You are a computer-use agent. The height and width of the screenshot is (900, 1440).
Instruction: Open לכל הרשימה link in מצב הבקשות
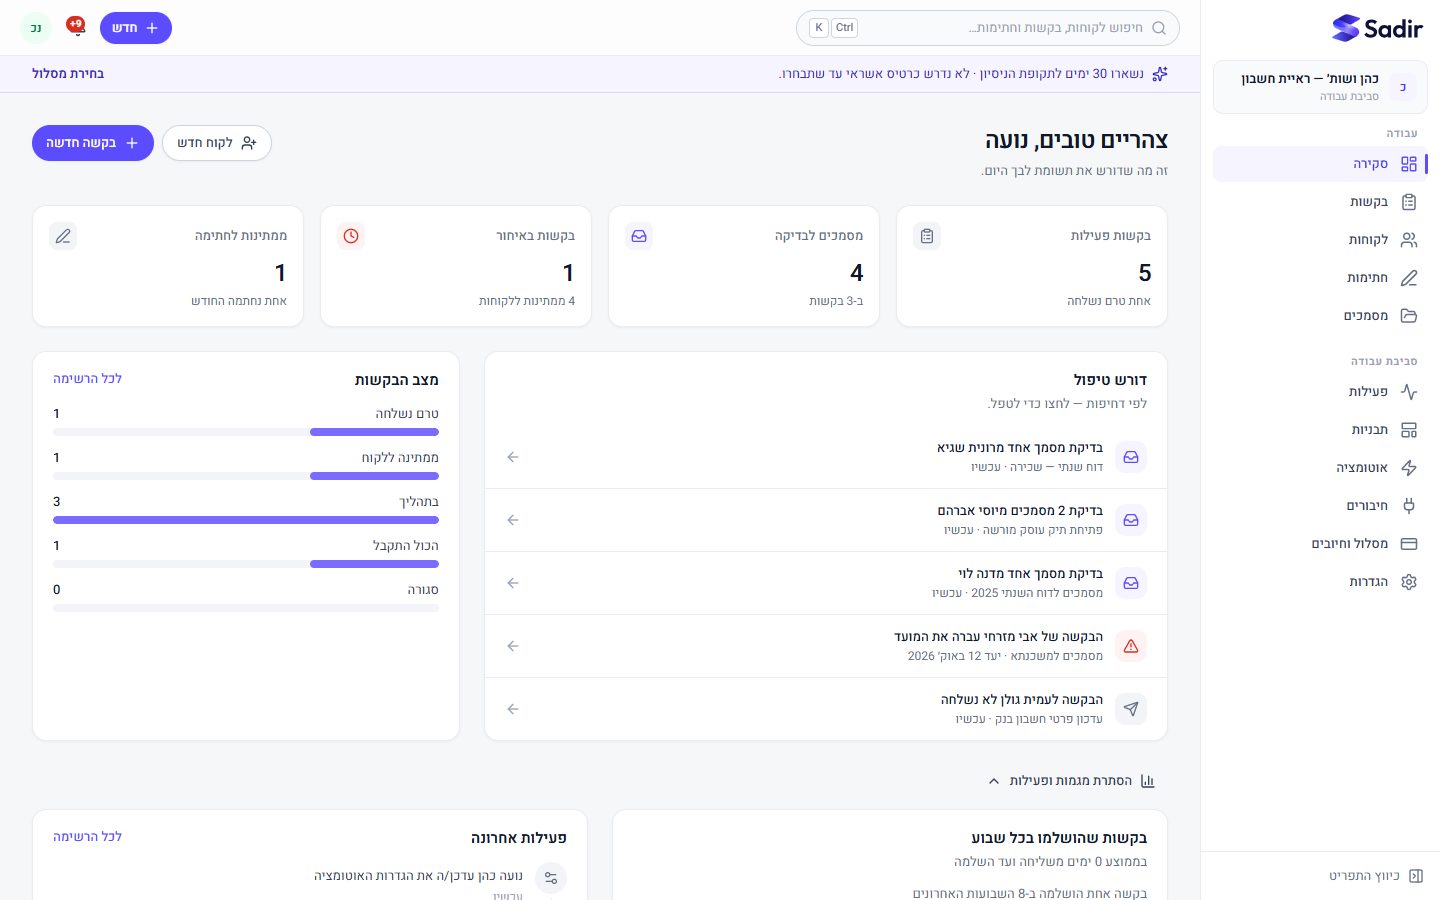tap(88, 379)
